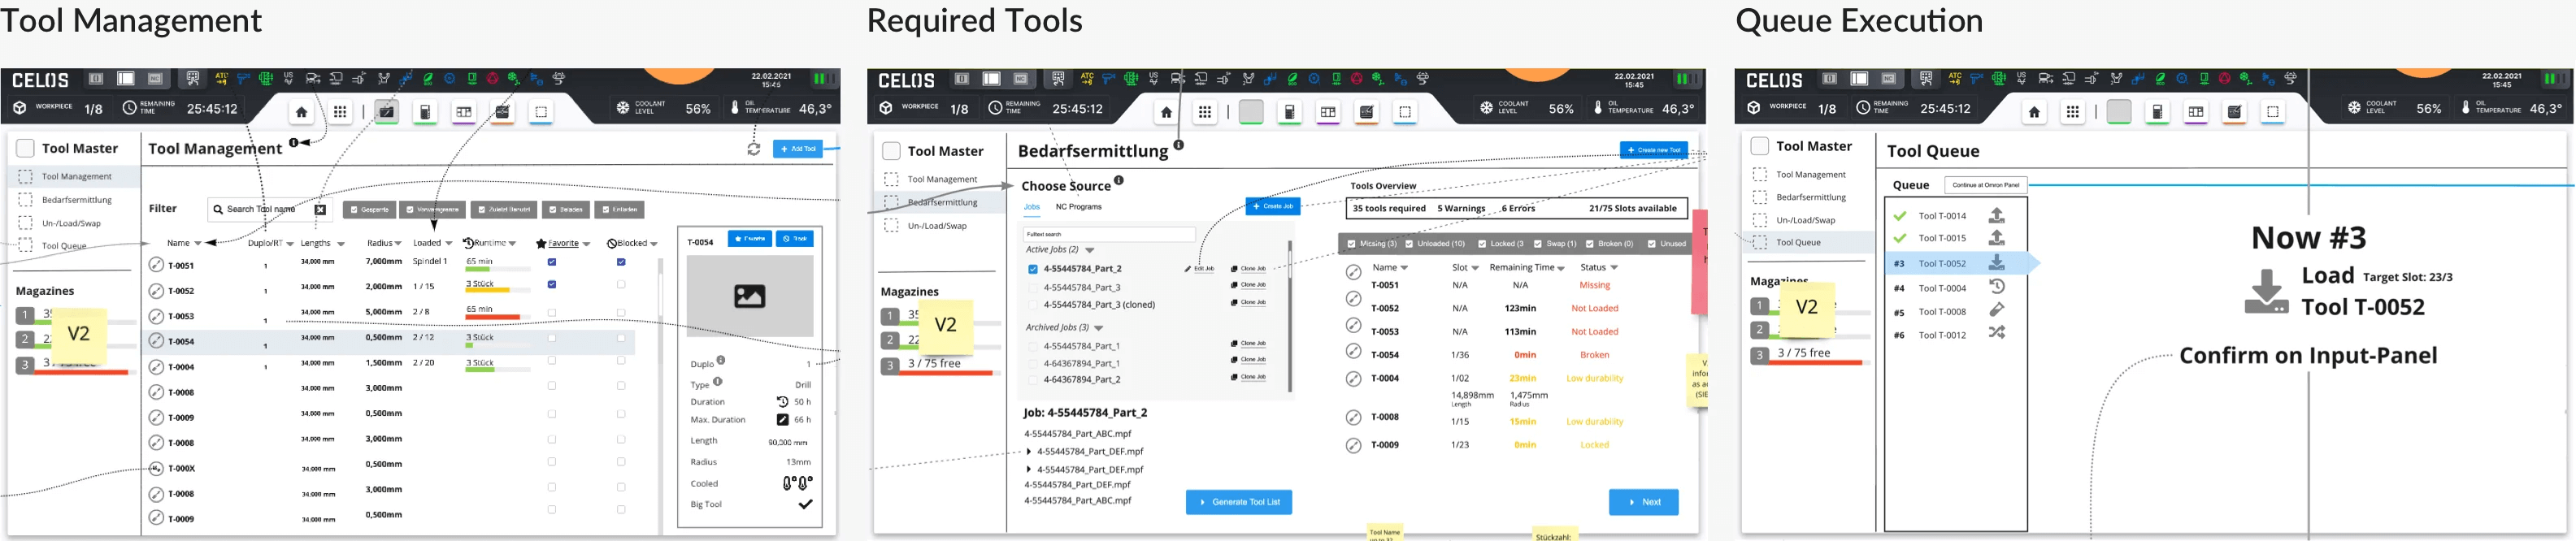Click load icon for Tool T-0052 in queue
The width and height of the screenshot is (2576, 541).
tap(1996, 262)
